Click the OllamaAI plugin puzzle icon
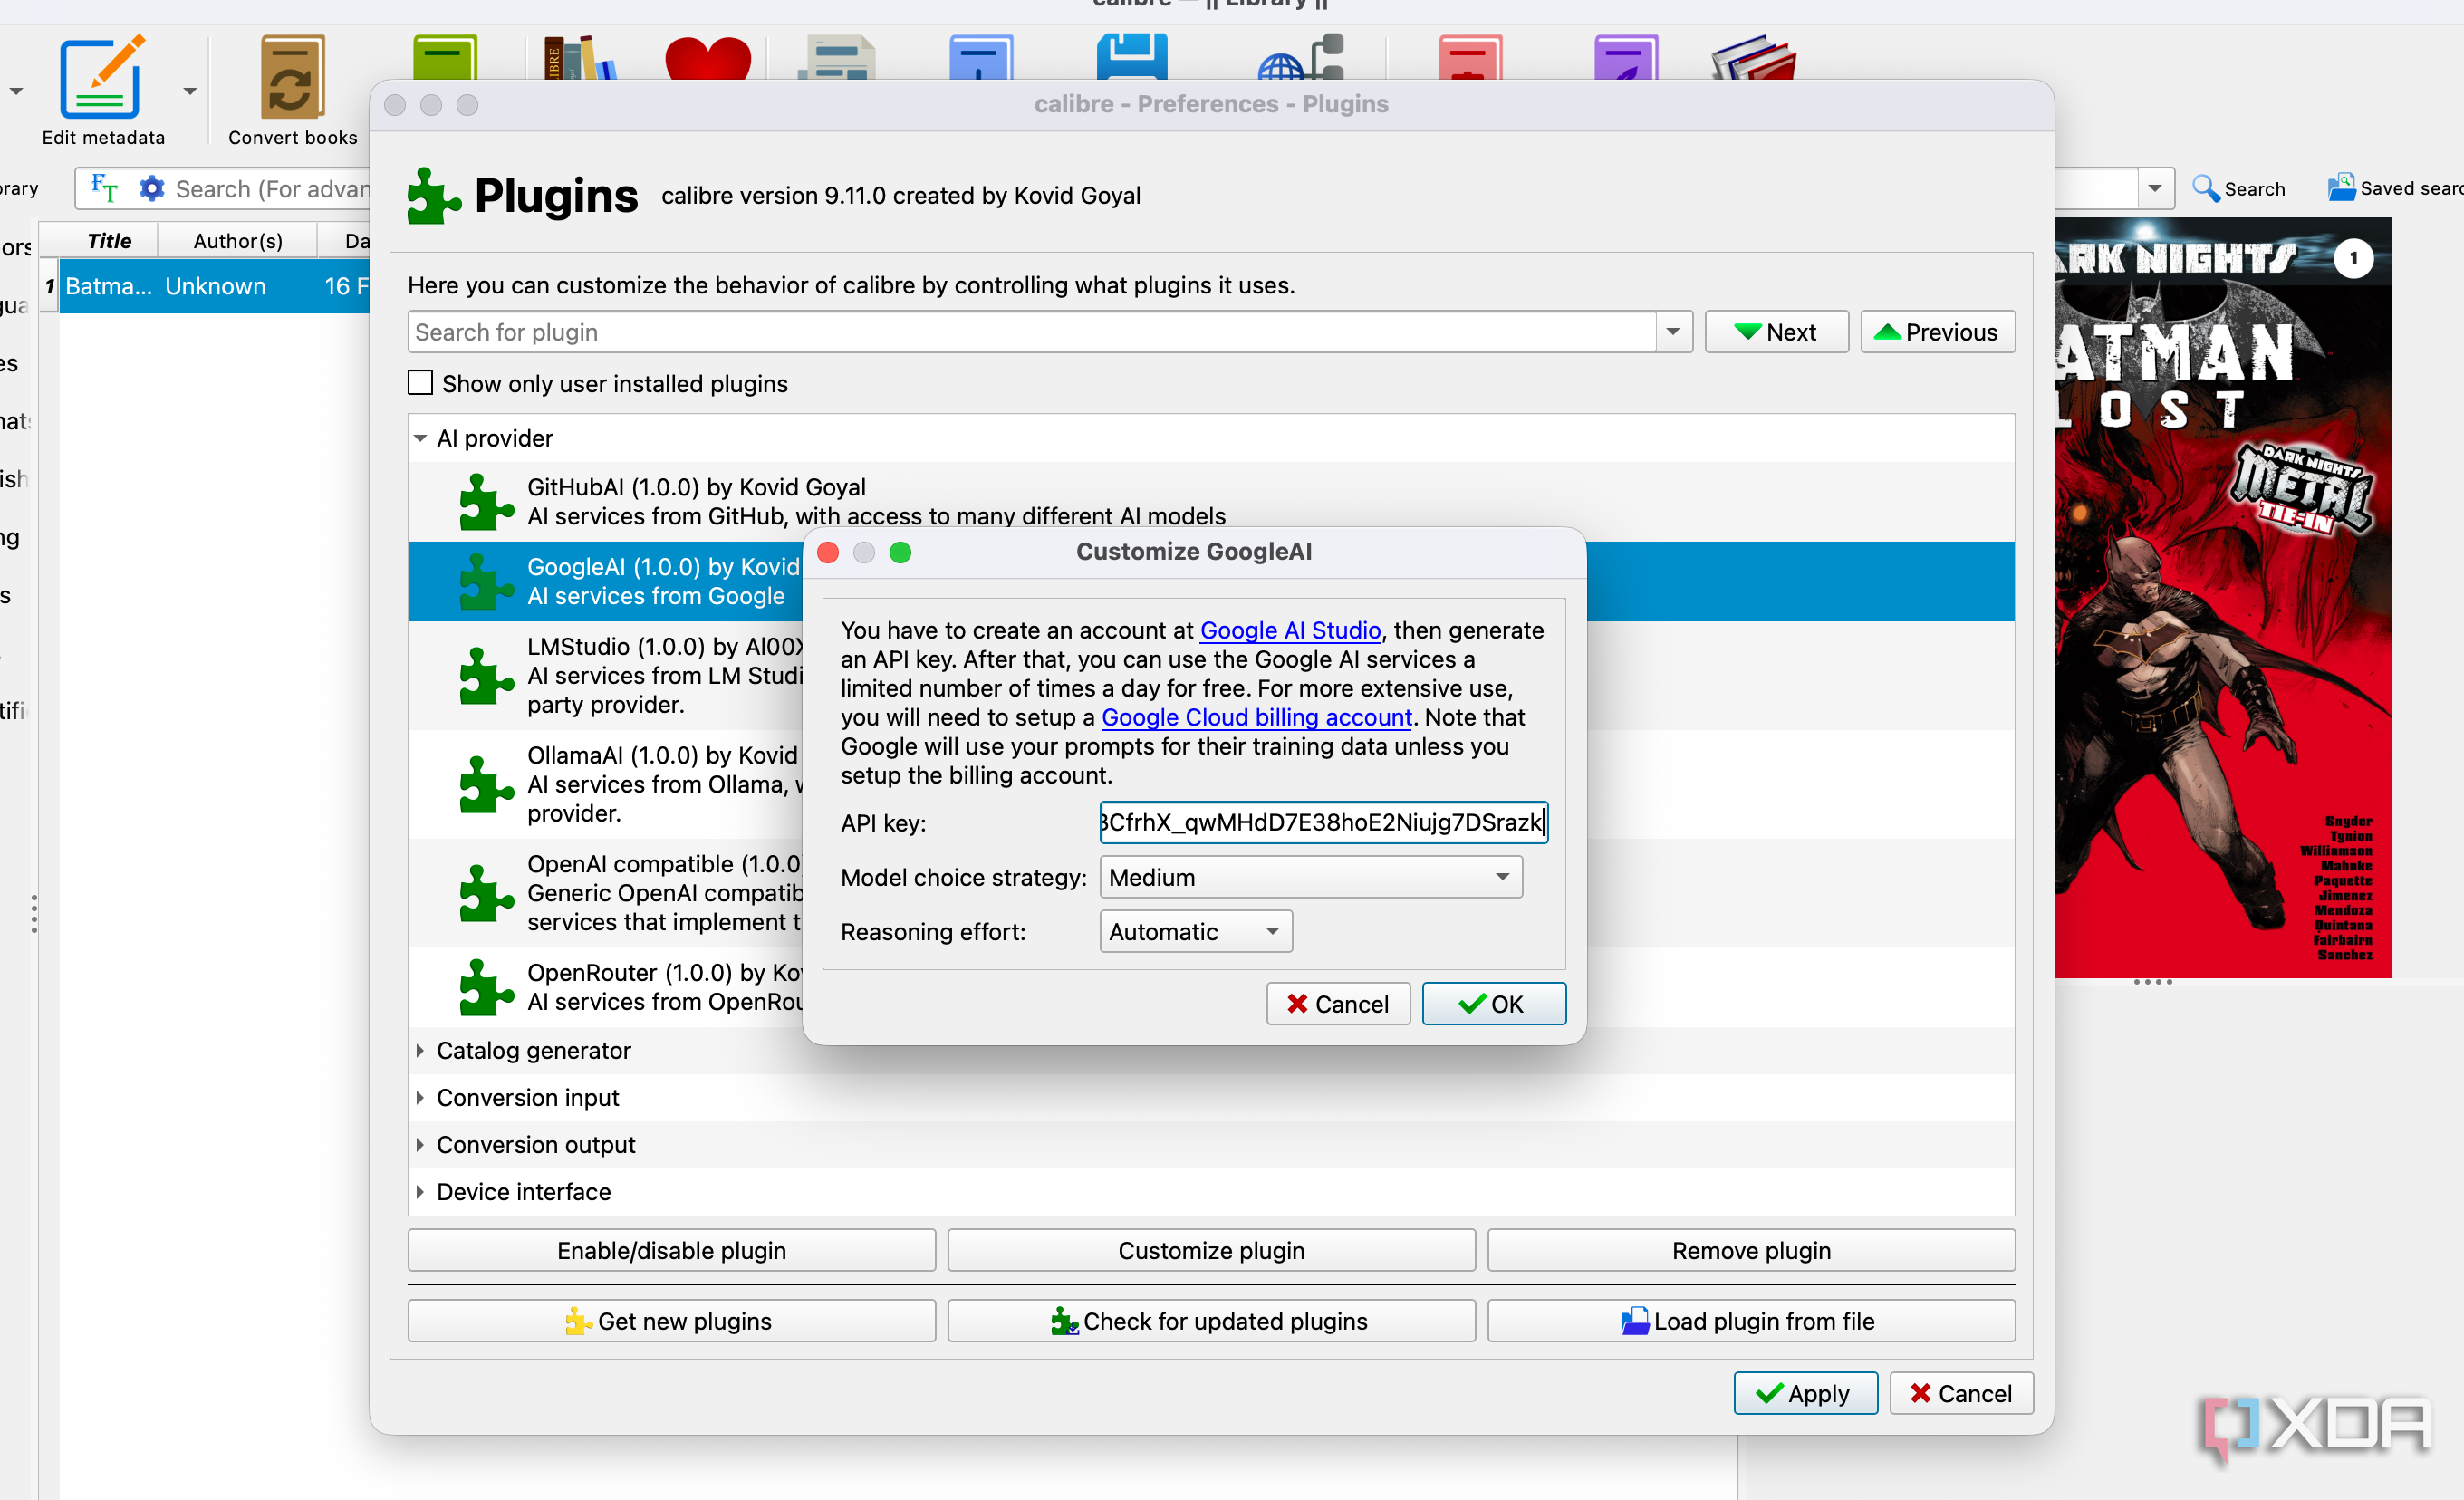Viewport: 2464px width, 1500px height. pyautogui.click(x=486, y=784)
